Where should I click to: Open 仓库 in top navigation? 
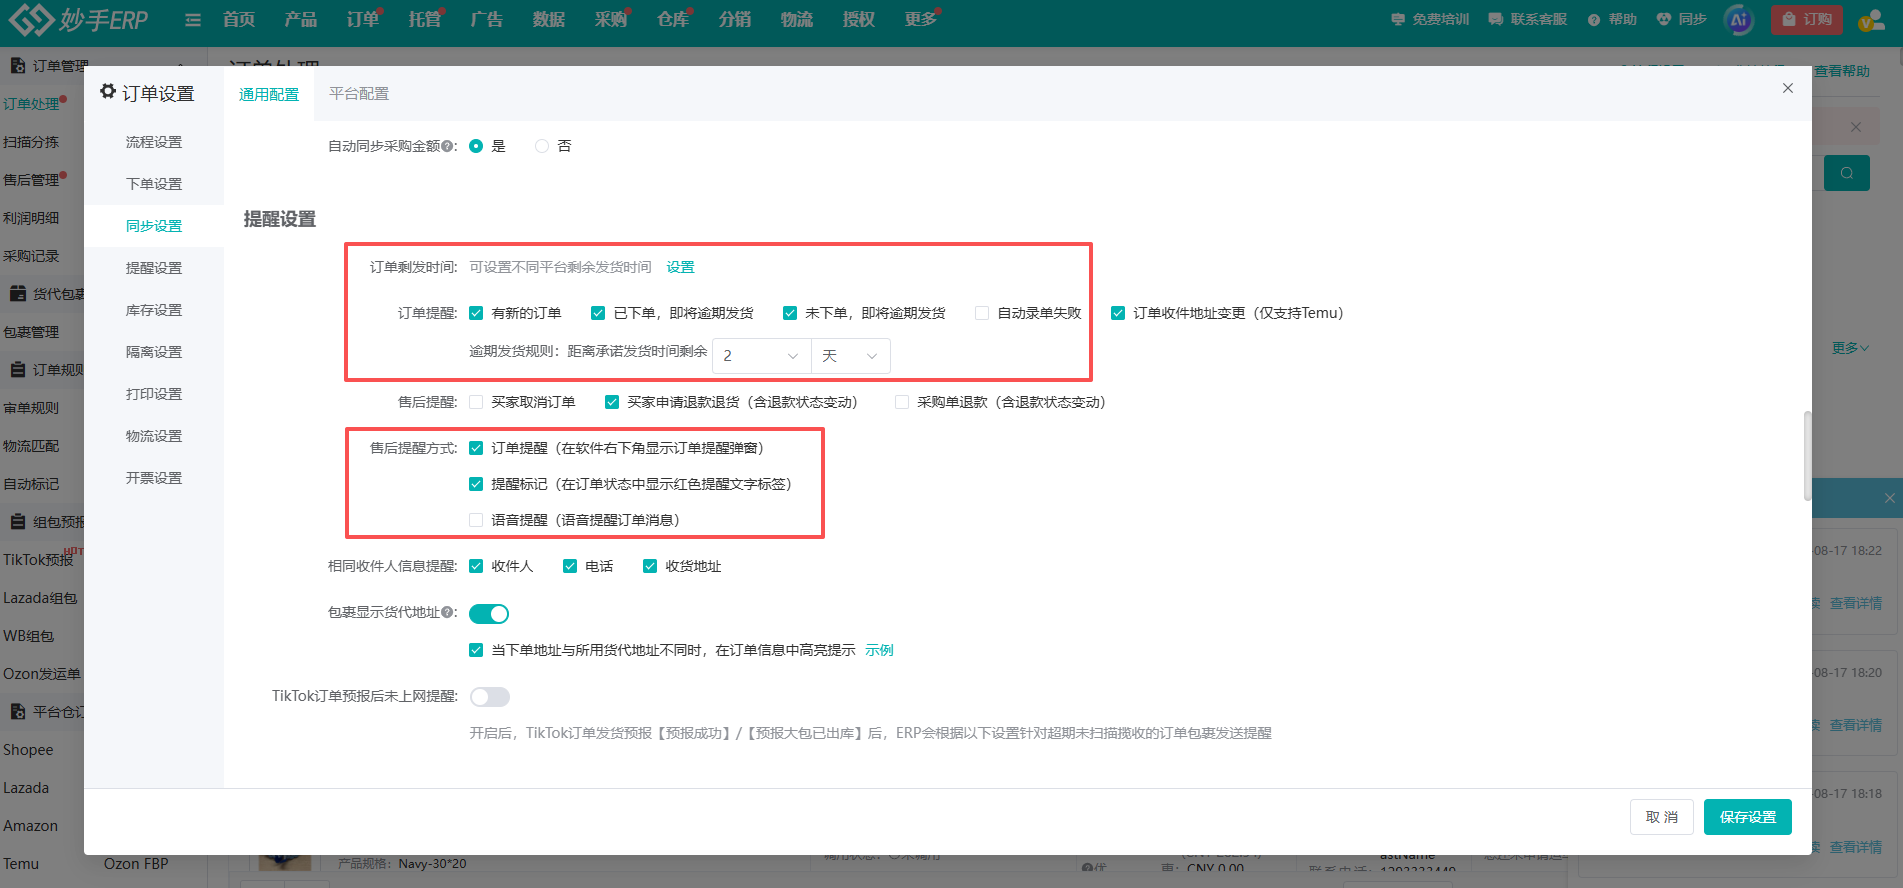pyautogui.click(x=673, y=20)
